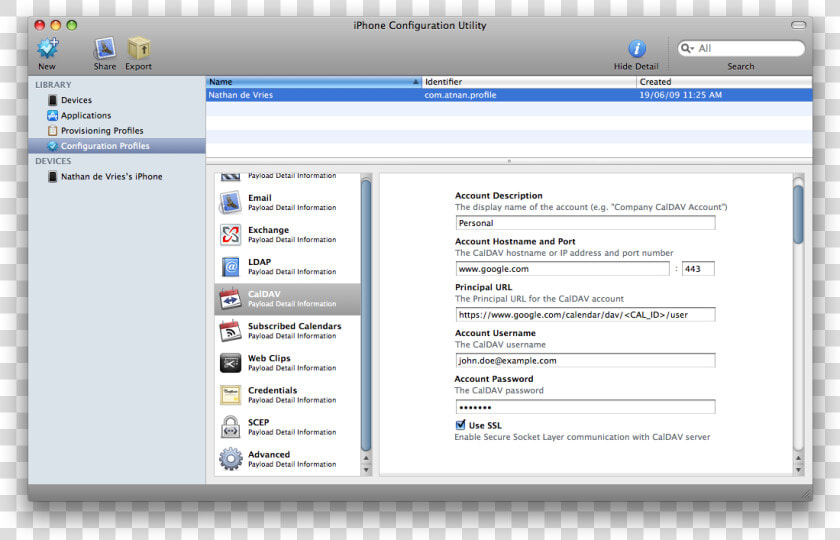Click the Account Description field

[586, 223]
